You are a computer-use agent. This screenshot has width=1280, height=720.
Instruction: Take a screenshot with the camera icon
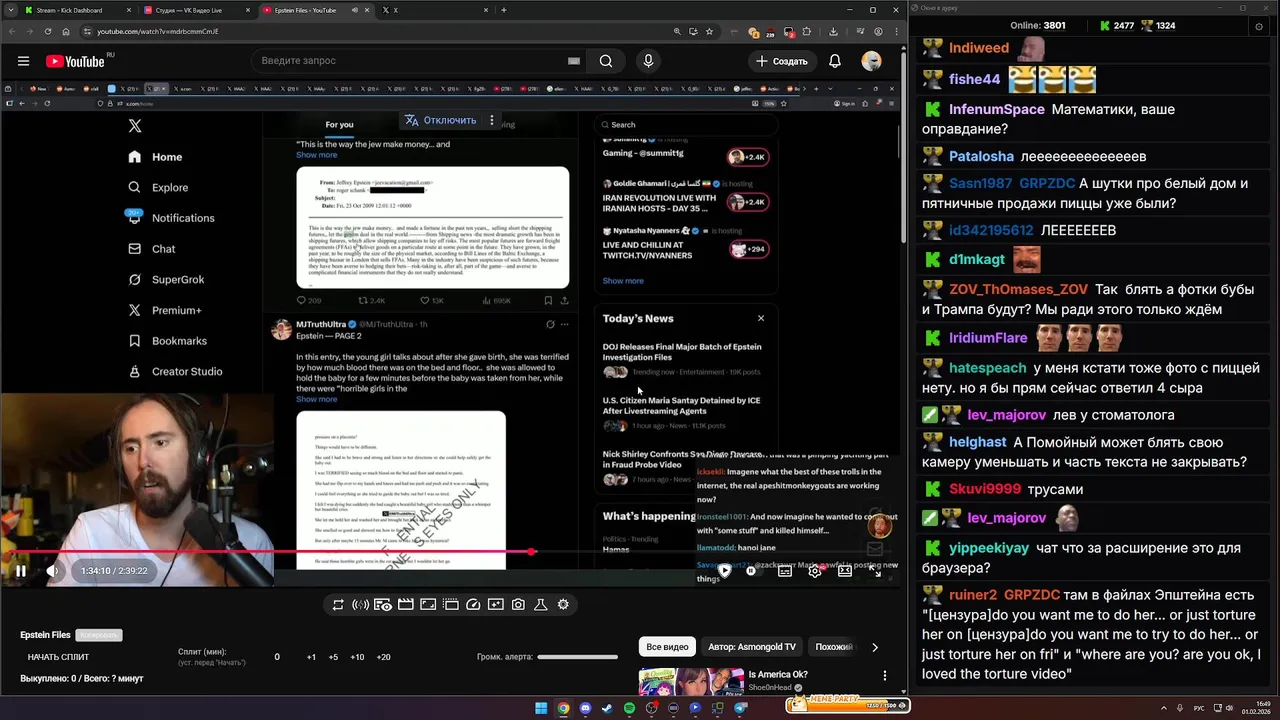[518, 605]
